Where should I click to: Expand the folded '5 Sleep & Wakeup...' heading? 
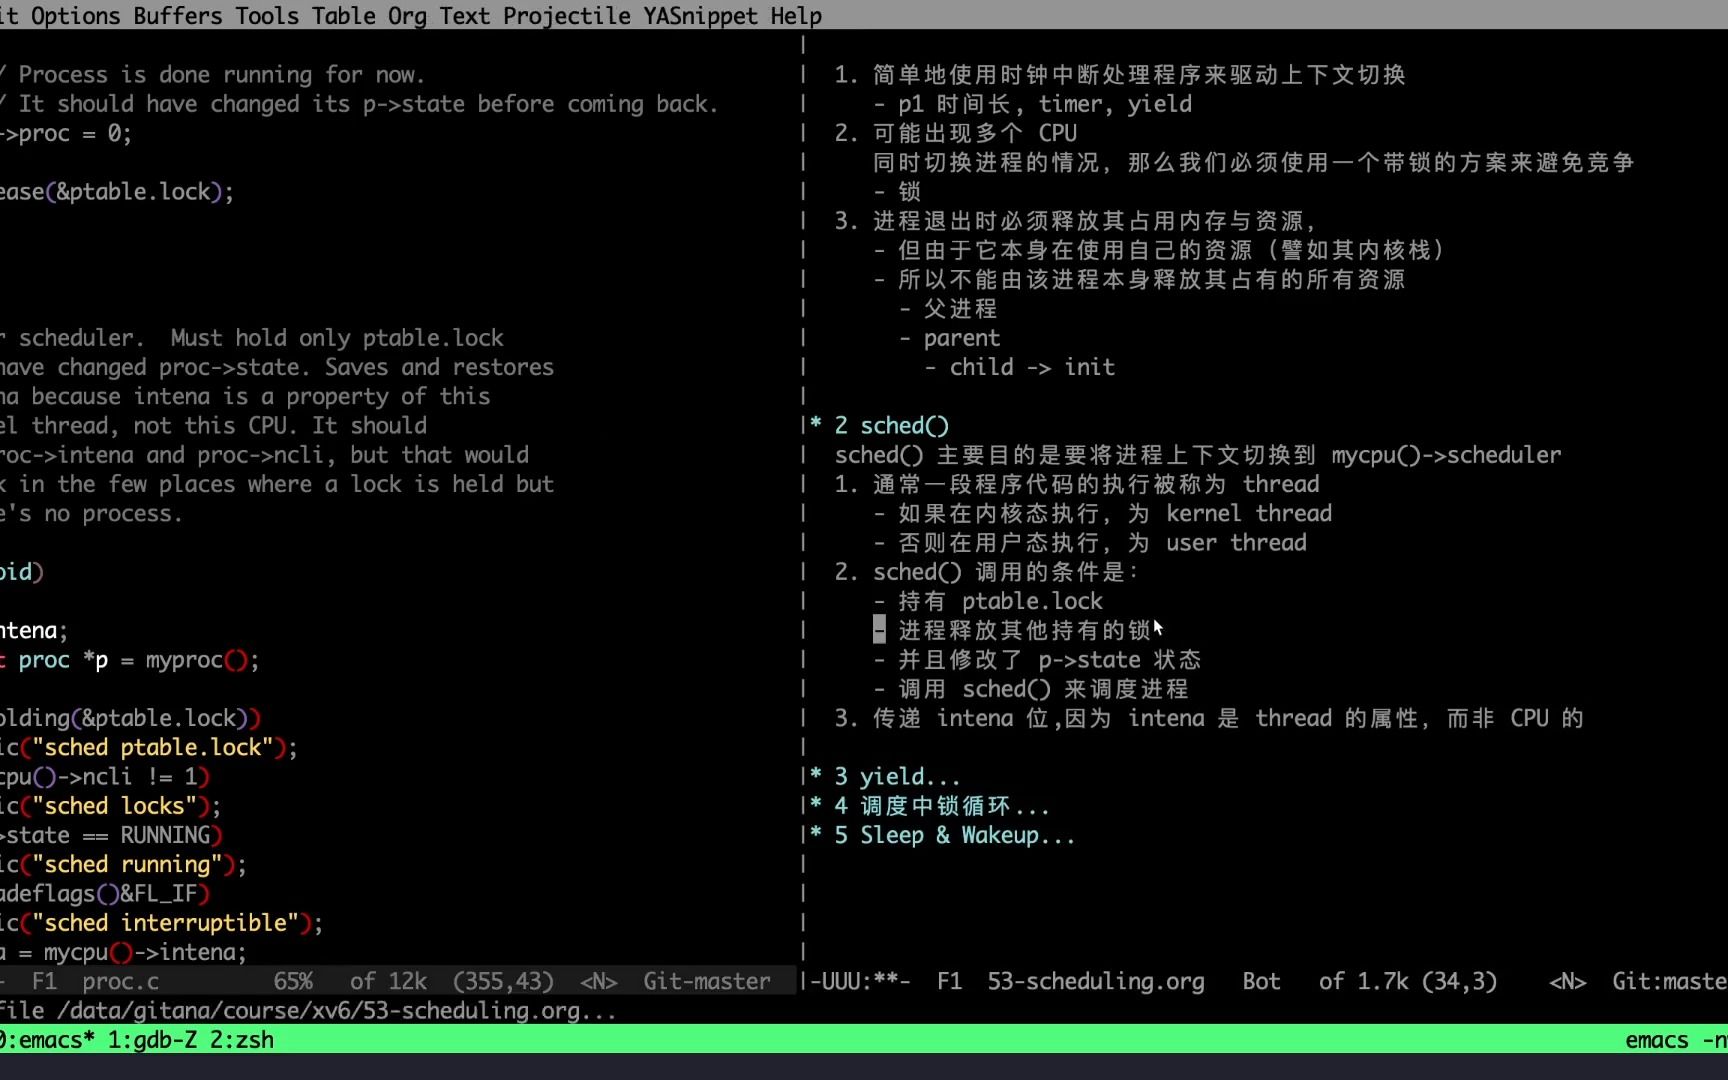[x=954, y=835]
